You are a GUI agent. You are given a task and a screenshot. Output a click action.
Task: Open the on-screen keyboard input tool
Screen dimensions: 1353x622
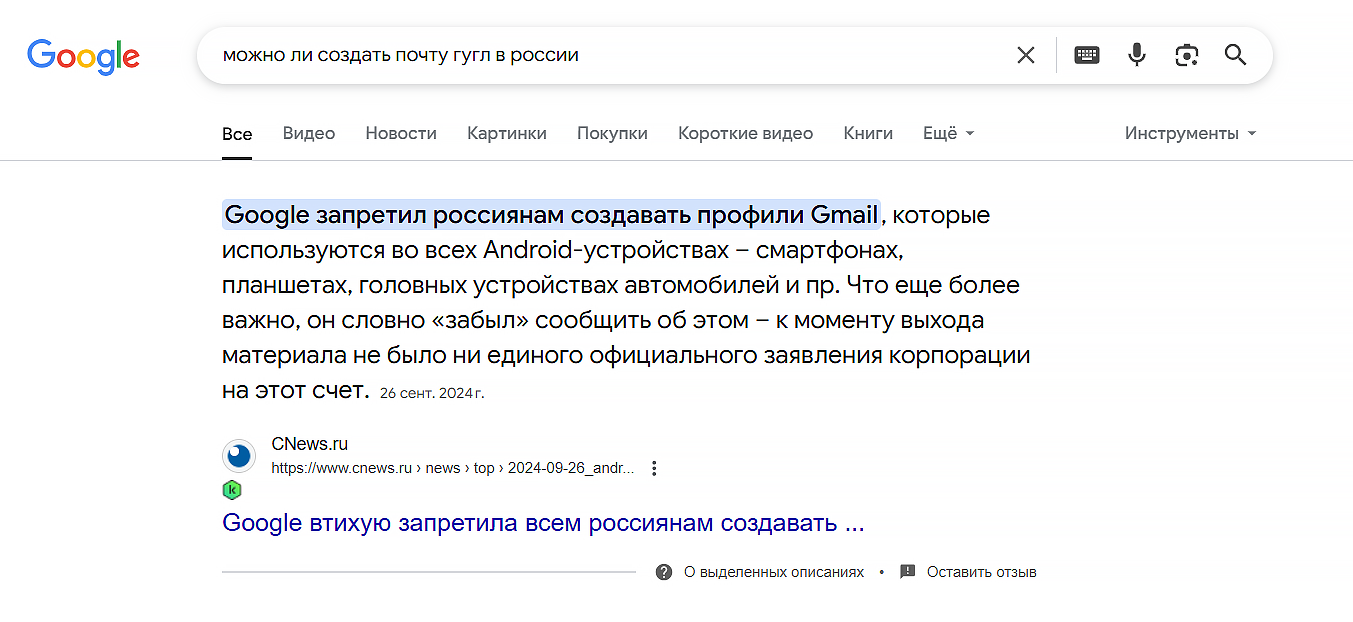click(1087, 55)
